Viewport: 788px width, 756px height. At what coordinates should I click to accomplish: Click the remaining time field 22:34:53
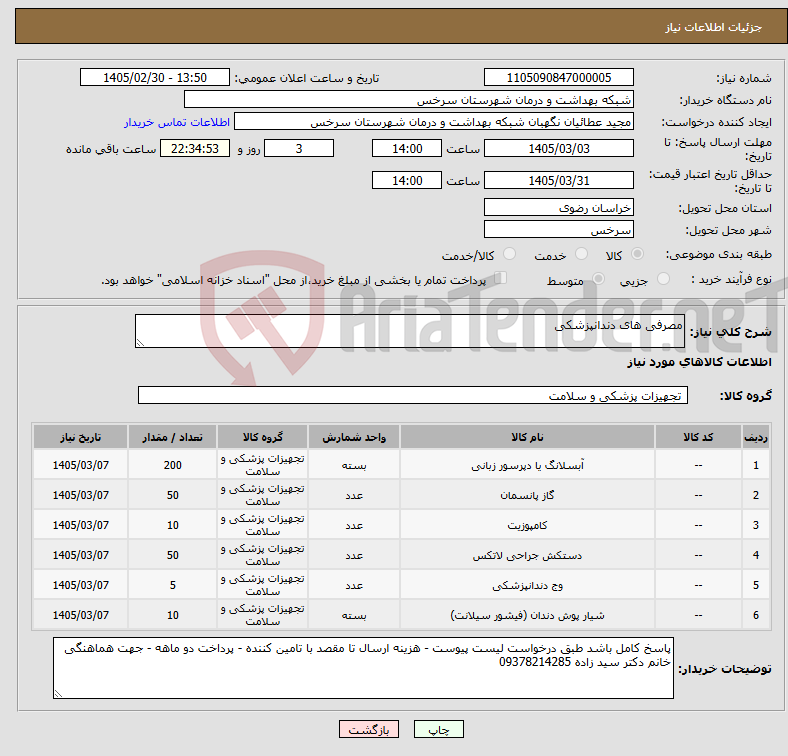point(195,148)
